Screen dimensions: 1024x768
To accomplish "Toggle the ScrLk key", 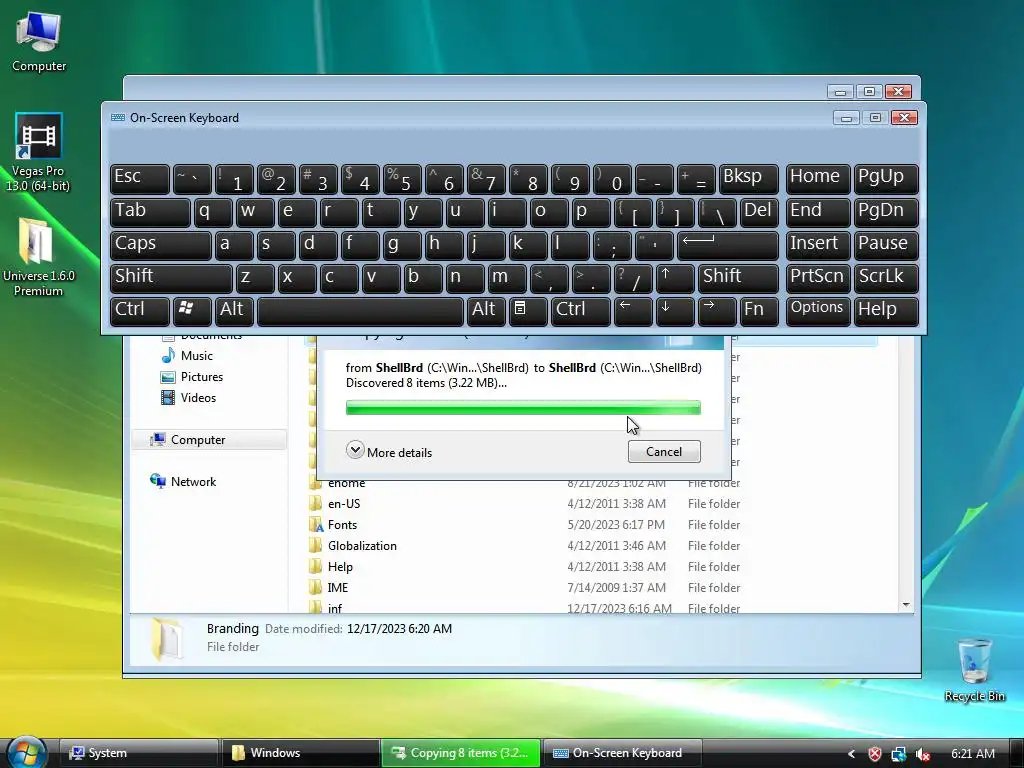I will coord(886,278).
